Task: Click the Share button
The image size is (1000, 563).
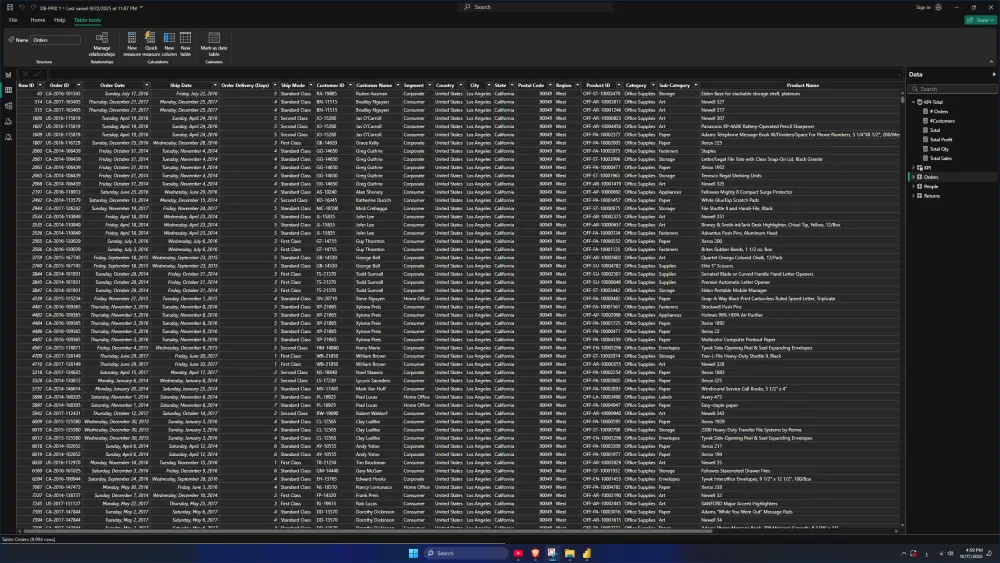Action: [x=980, y=20]
